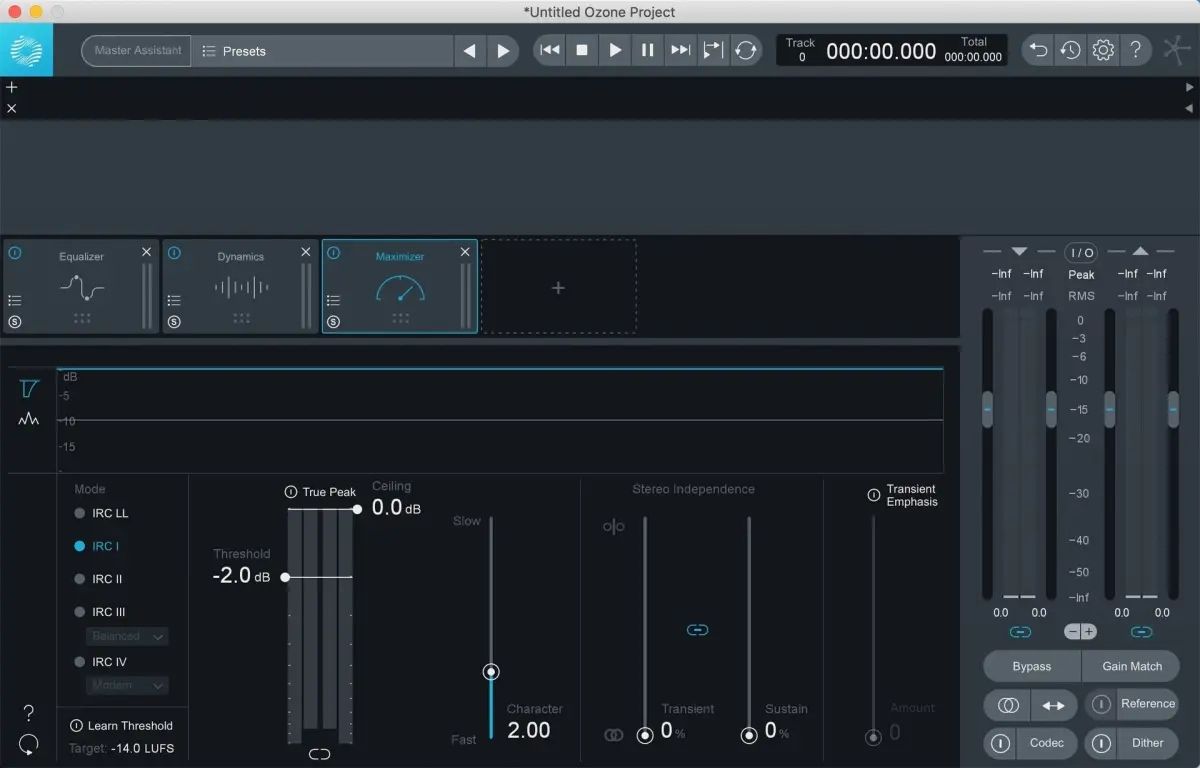Select the Equalizer module tab
1200x768 pixels.
pyautogui.click(x=81, y=286)
